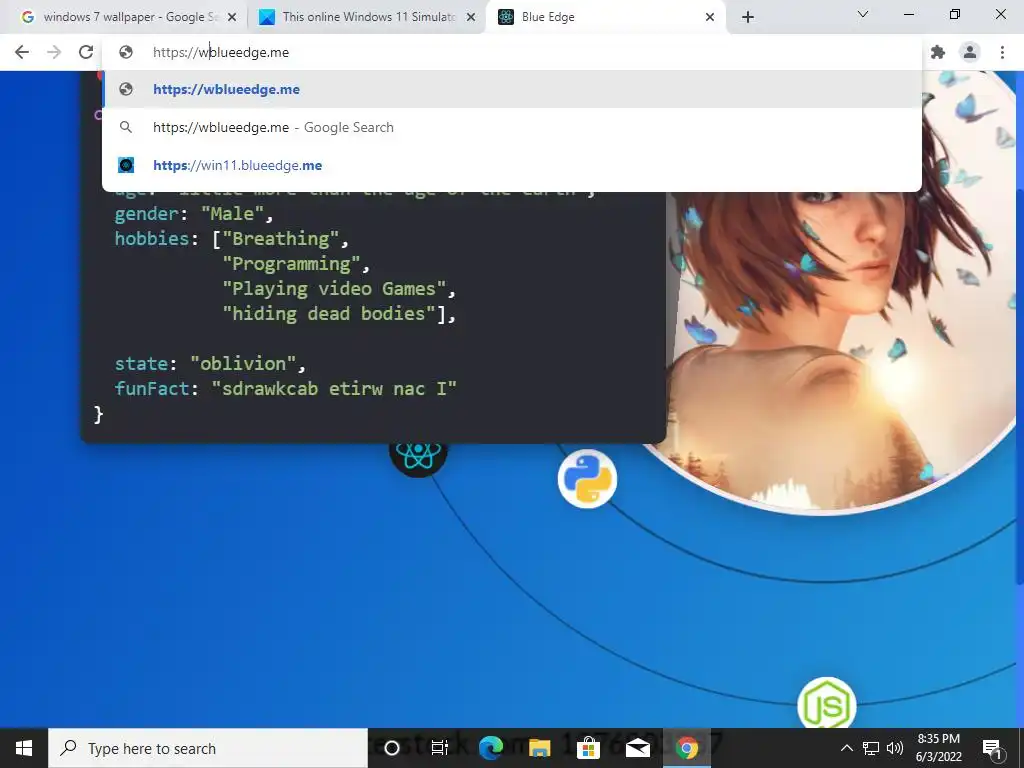The height and width of the screenshot is (768, 1024).
Task: Open the clock showing 8:35 PM
Action: click(938, 748)
